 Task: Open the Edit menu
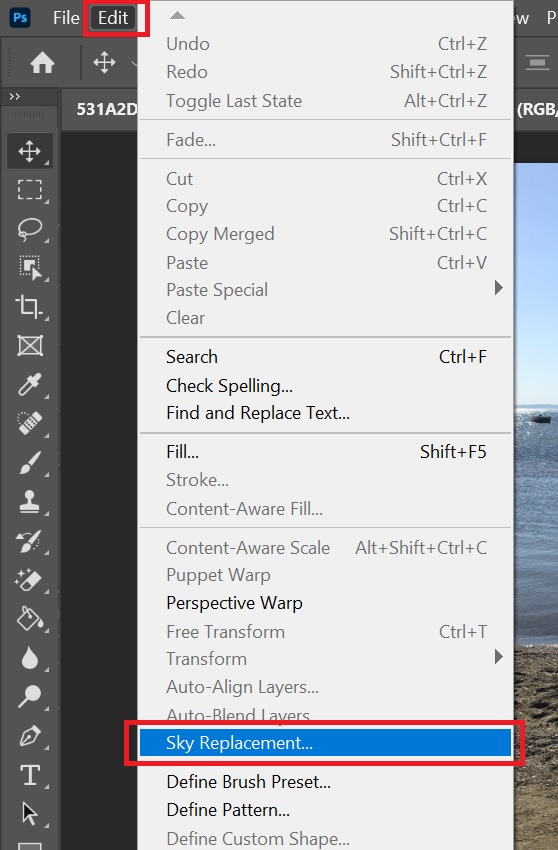coord(113,18)
